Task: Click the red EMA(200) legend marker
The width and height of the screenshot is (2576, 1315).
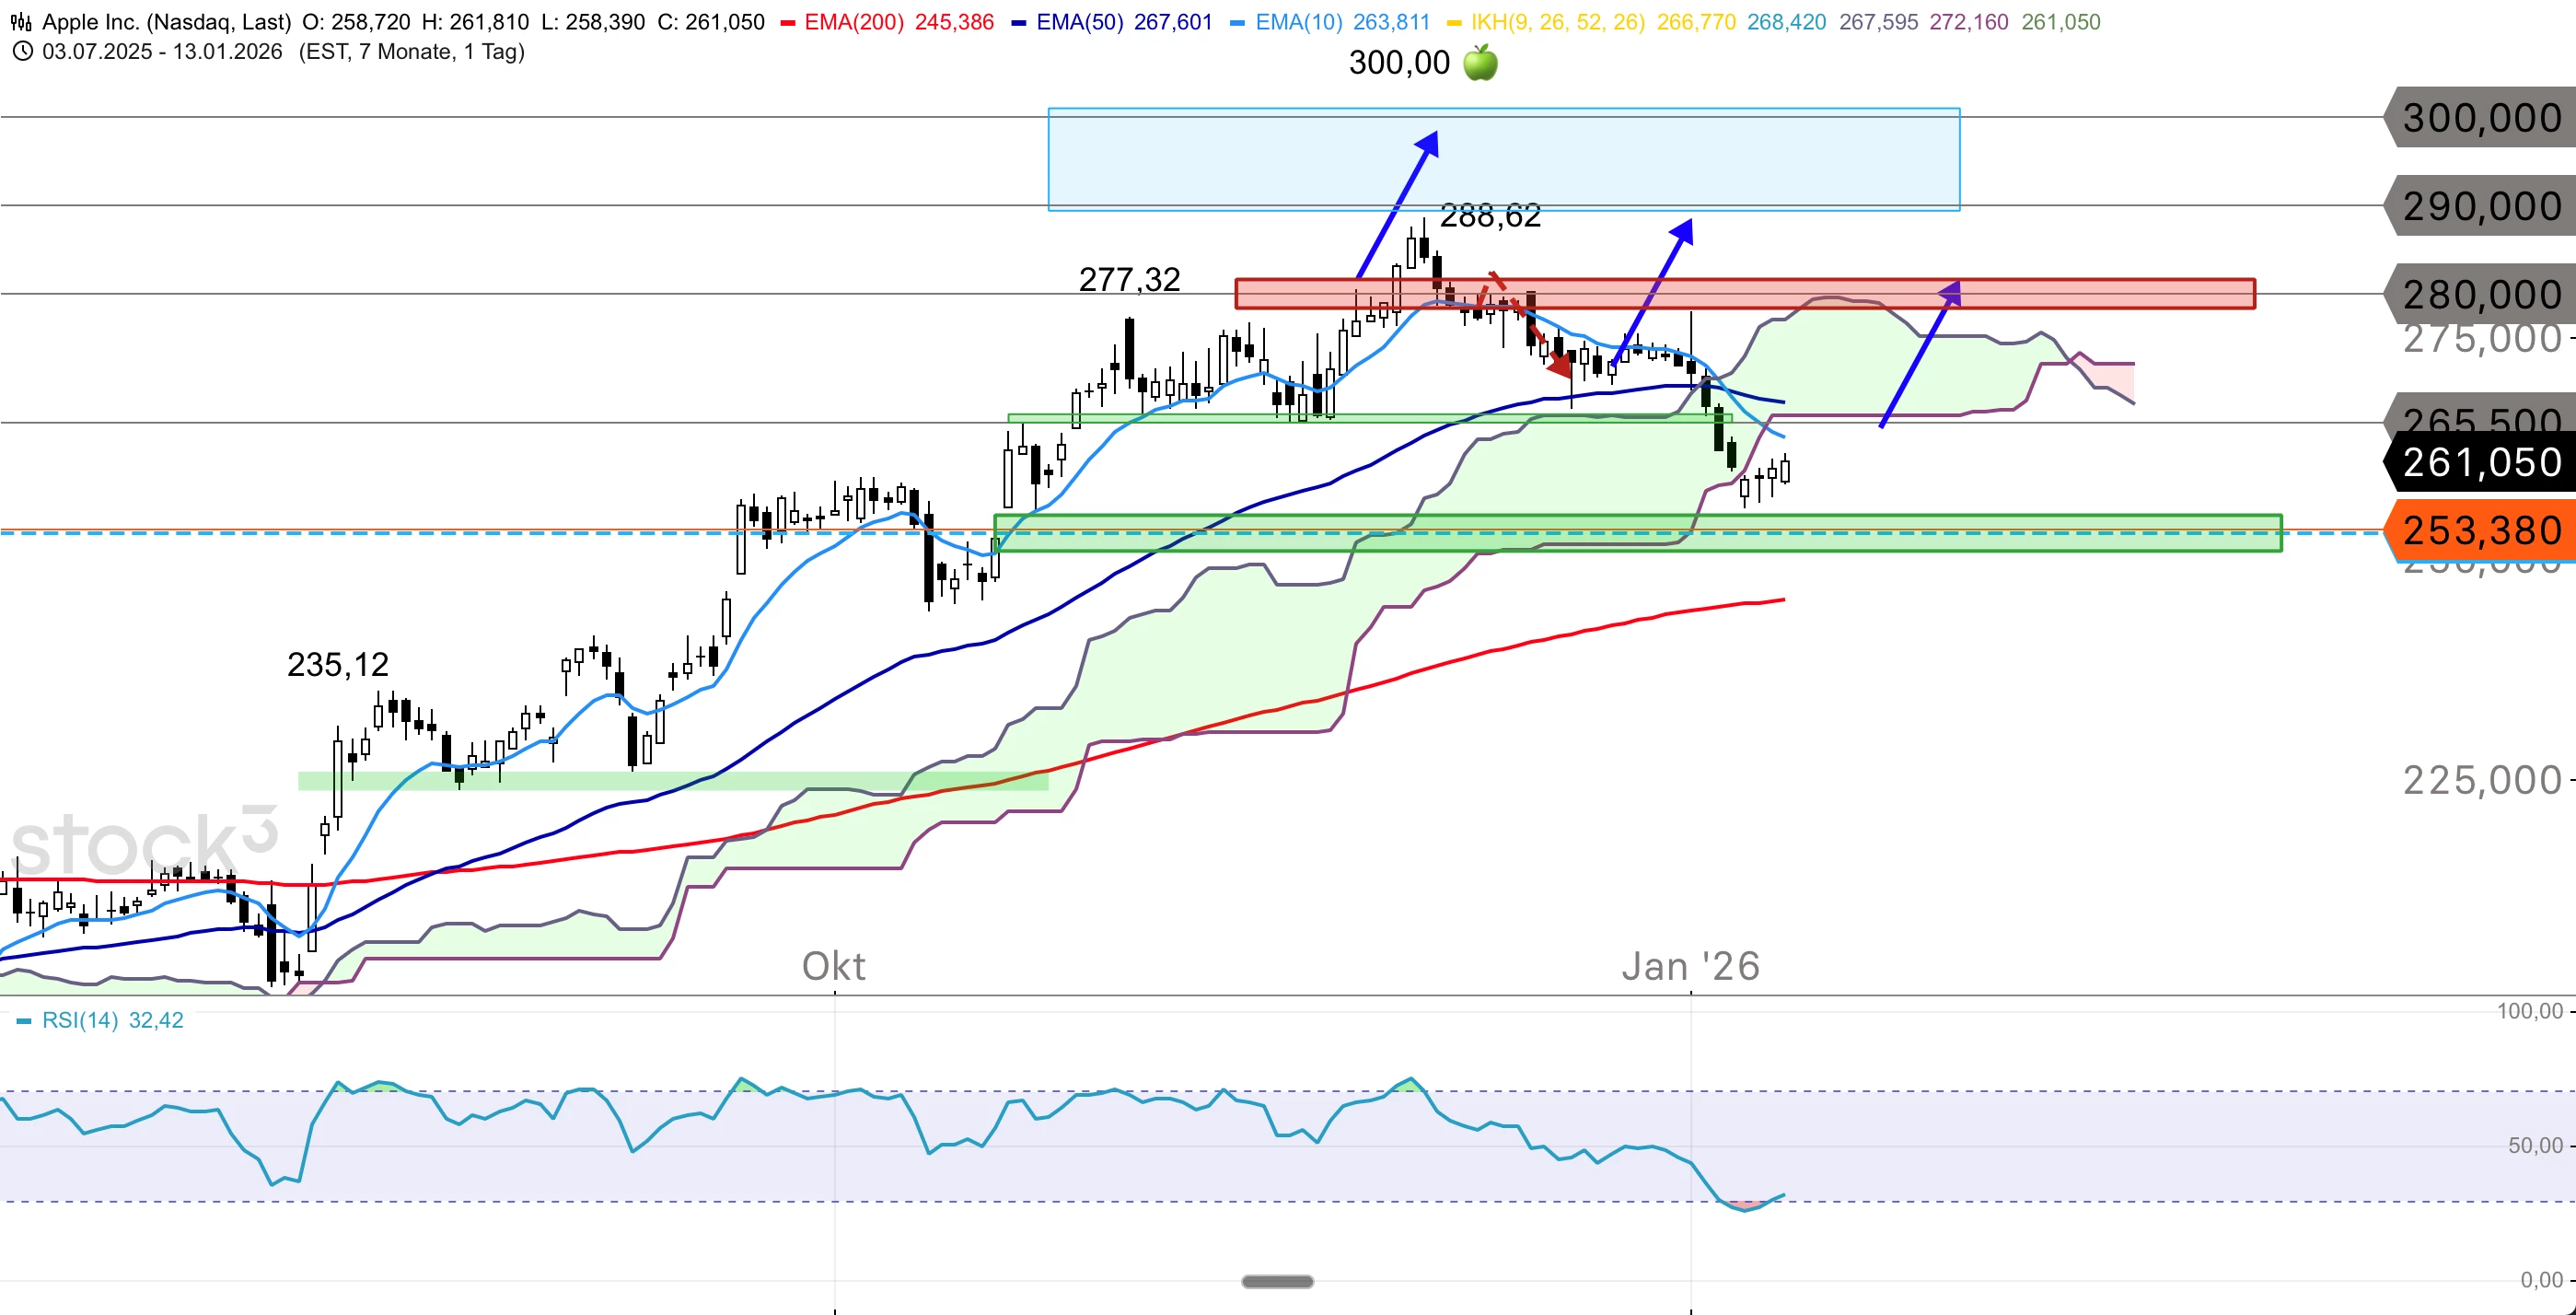Action: [788, 23]
